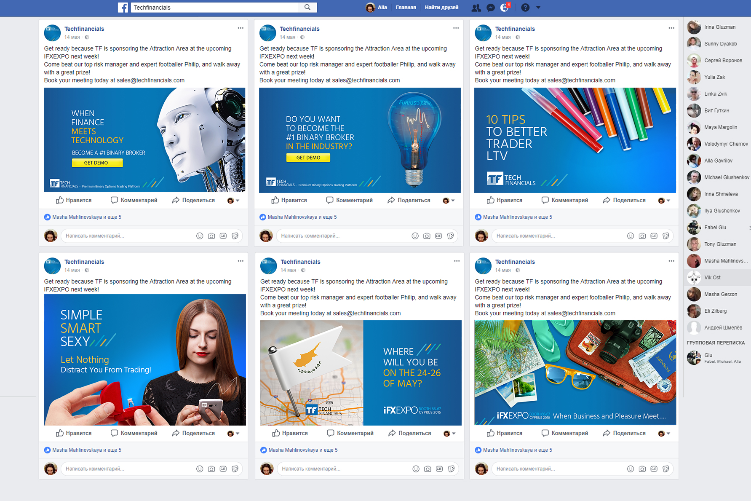
Task: Open options dots on travel suitcase post
Action: pos(671,261)
